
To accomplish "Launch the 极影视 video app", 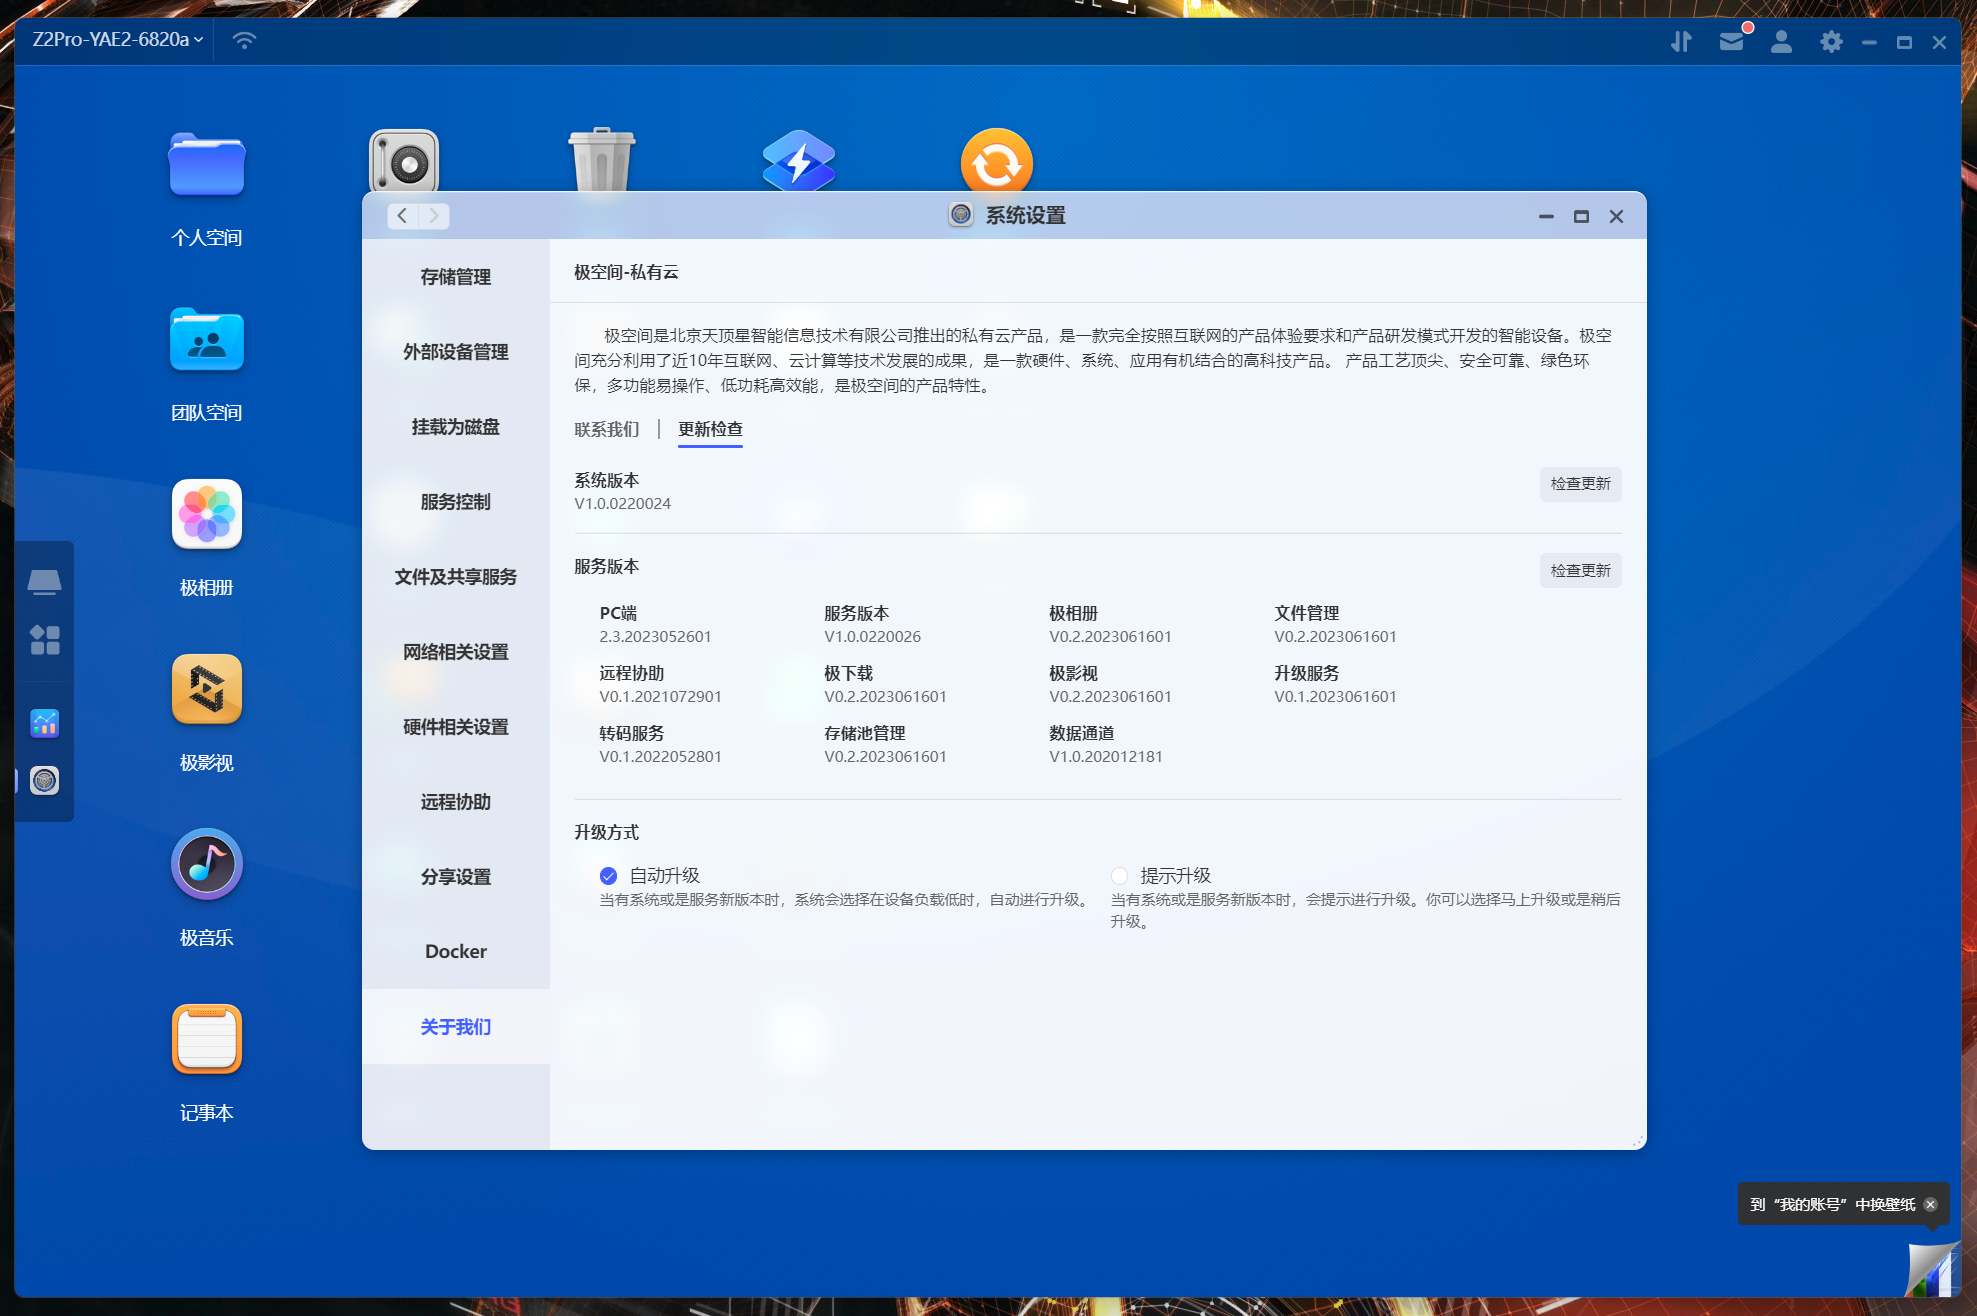I will [x=206, y=690].
